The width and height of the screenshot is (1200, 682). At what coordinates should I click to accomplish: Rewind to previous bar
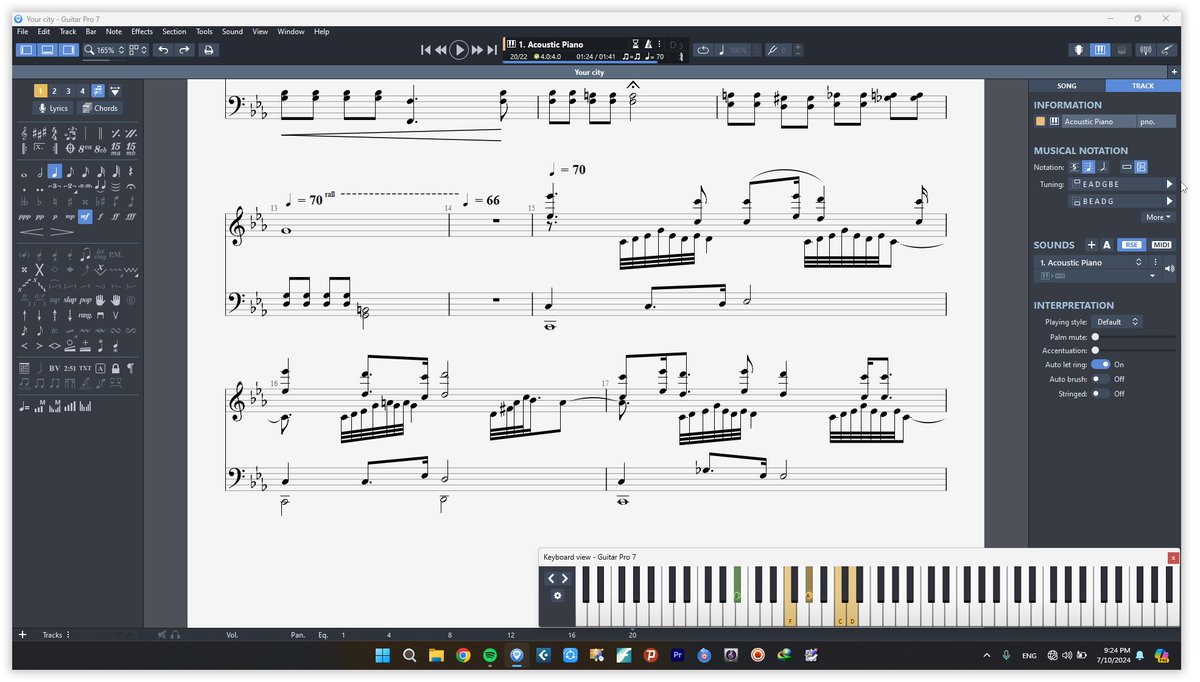pos(440,50)
